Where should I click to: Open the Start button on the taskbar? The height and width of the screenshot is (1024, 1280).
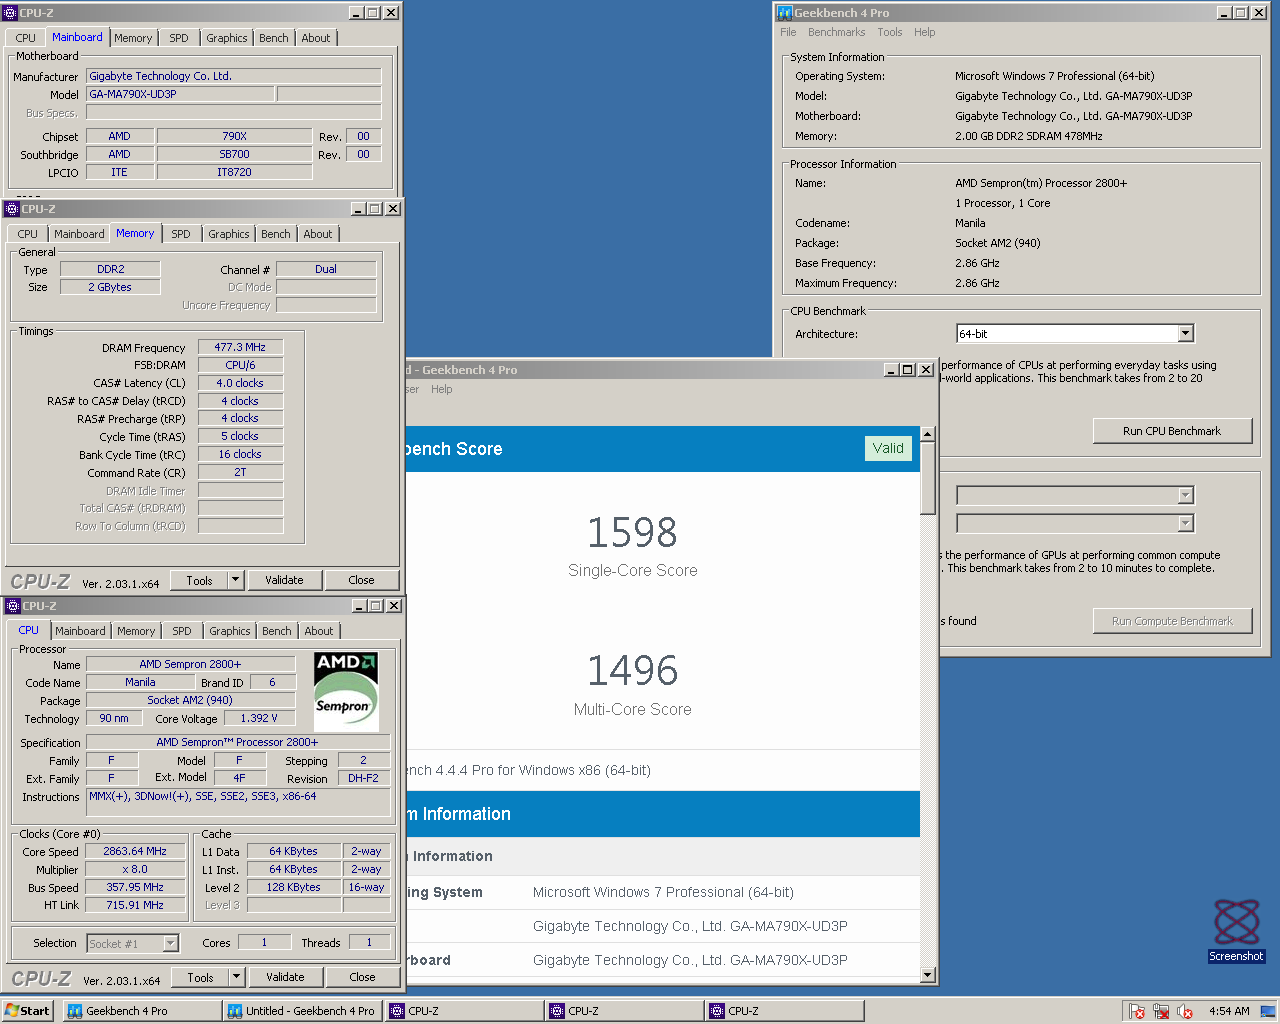[27, 1011]
